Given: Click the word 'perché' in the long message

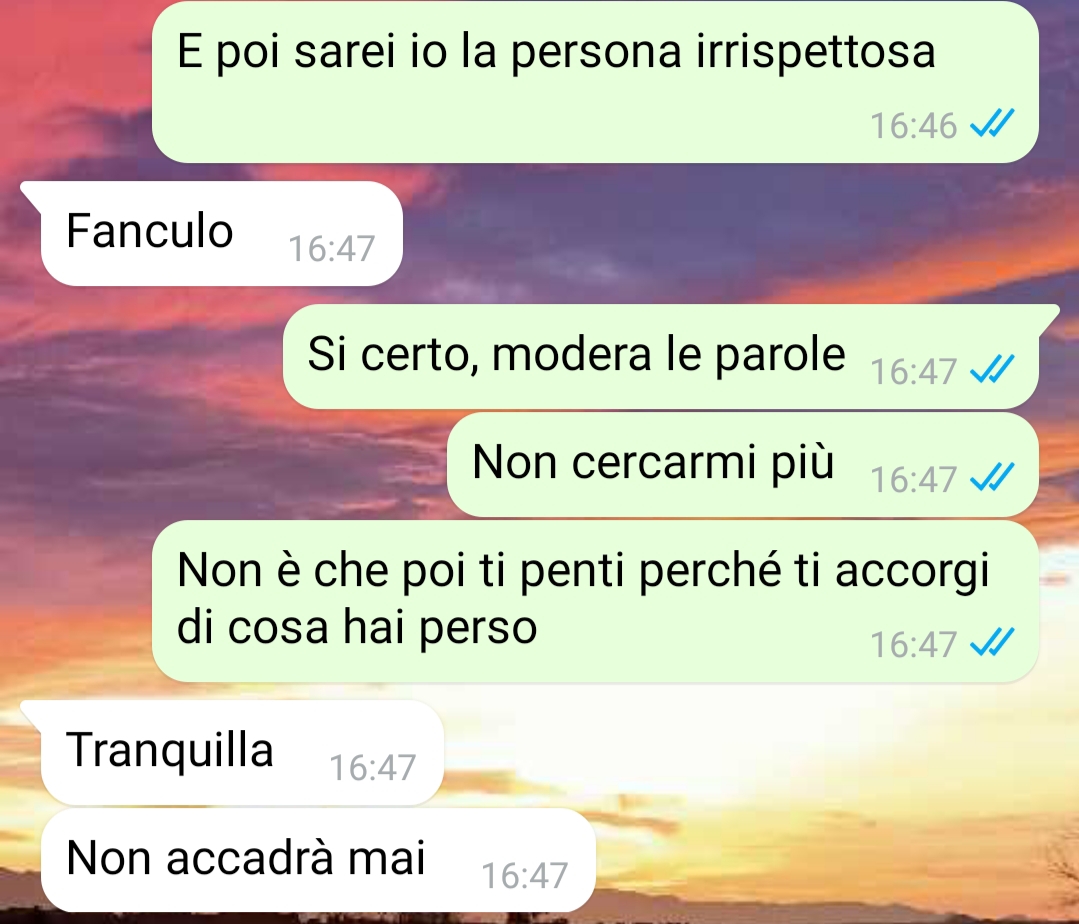Looking at the screenshot, I should [x=709, y=571].
